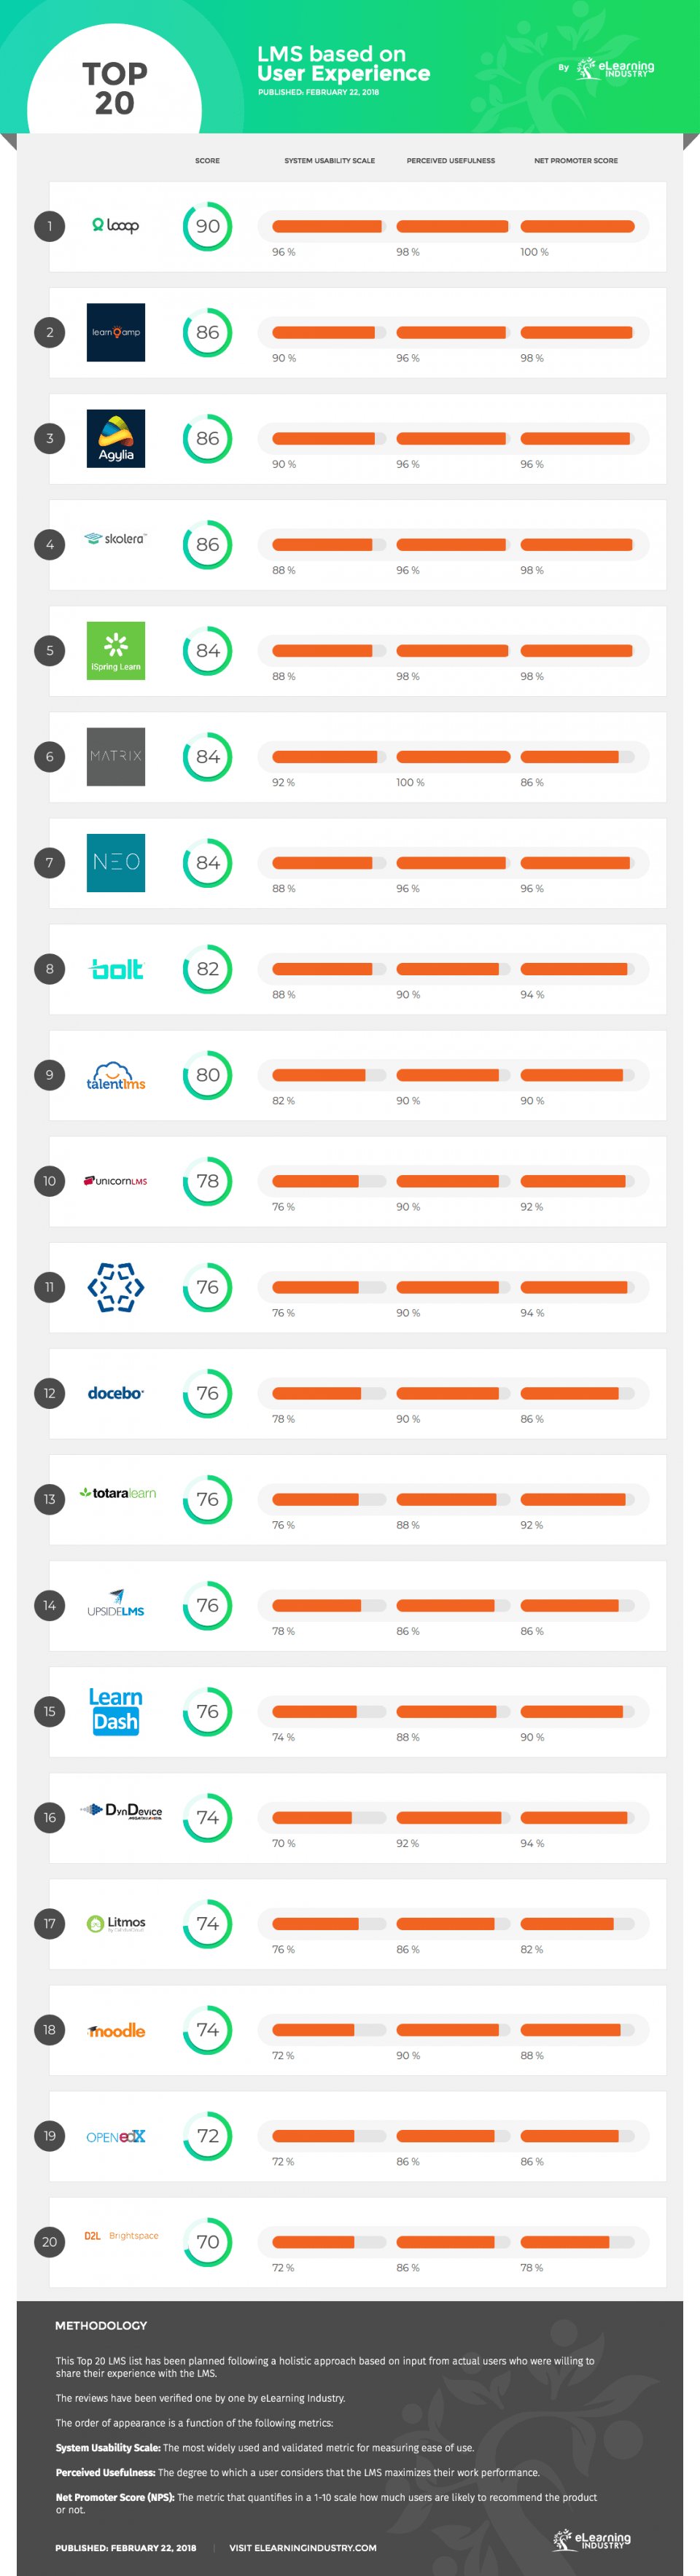Image resolution: width=700 pixels, height=2576 pixels.
Task: Open the Agylia logo
Action: pos(116,438)
